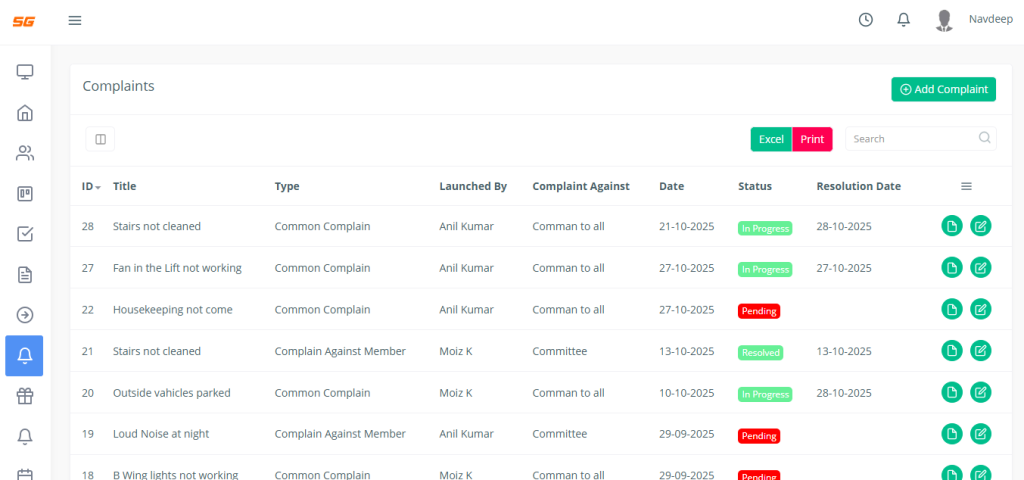
Task: Open table options menu in last column header
Action: (966, 186)
